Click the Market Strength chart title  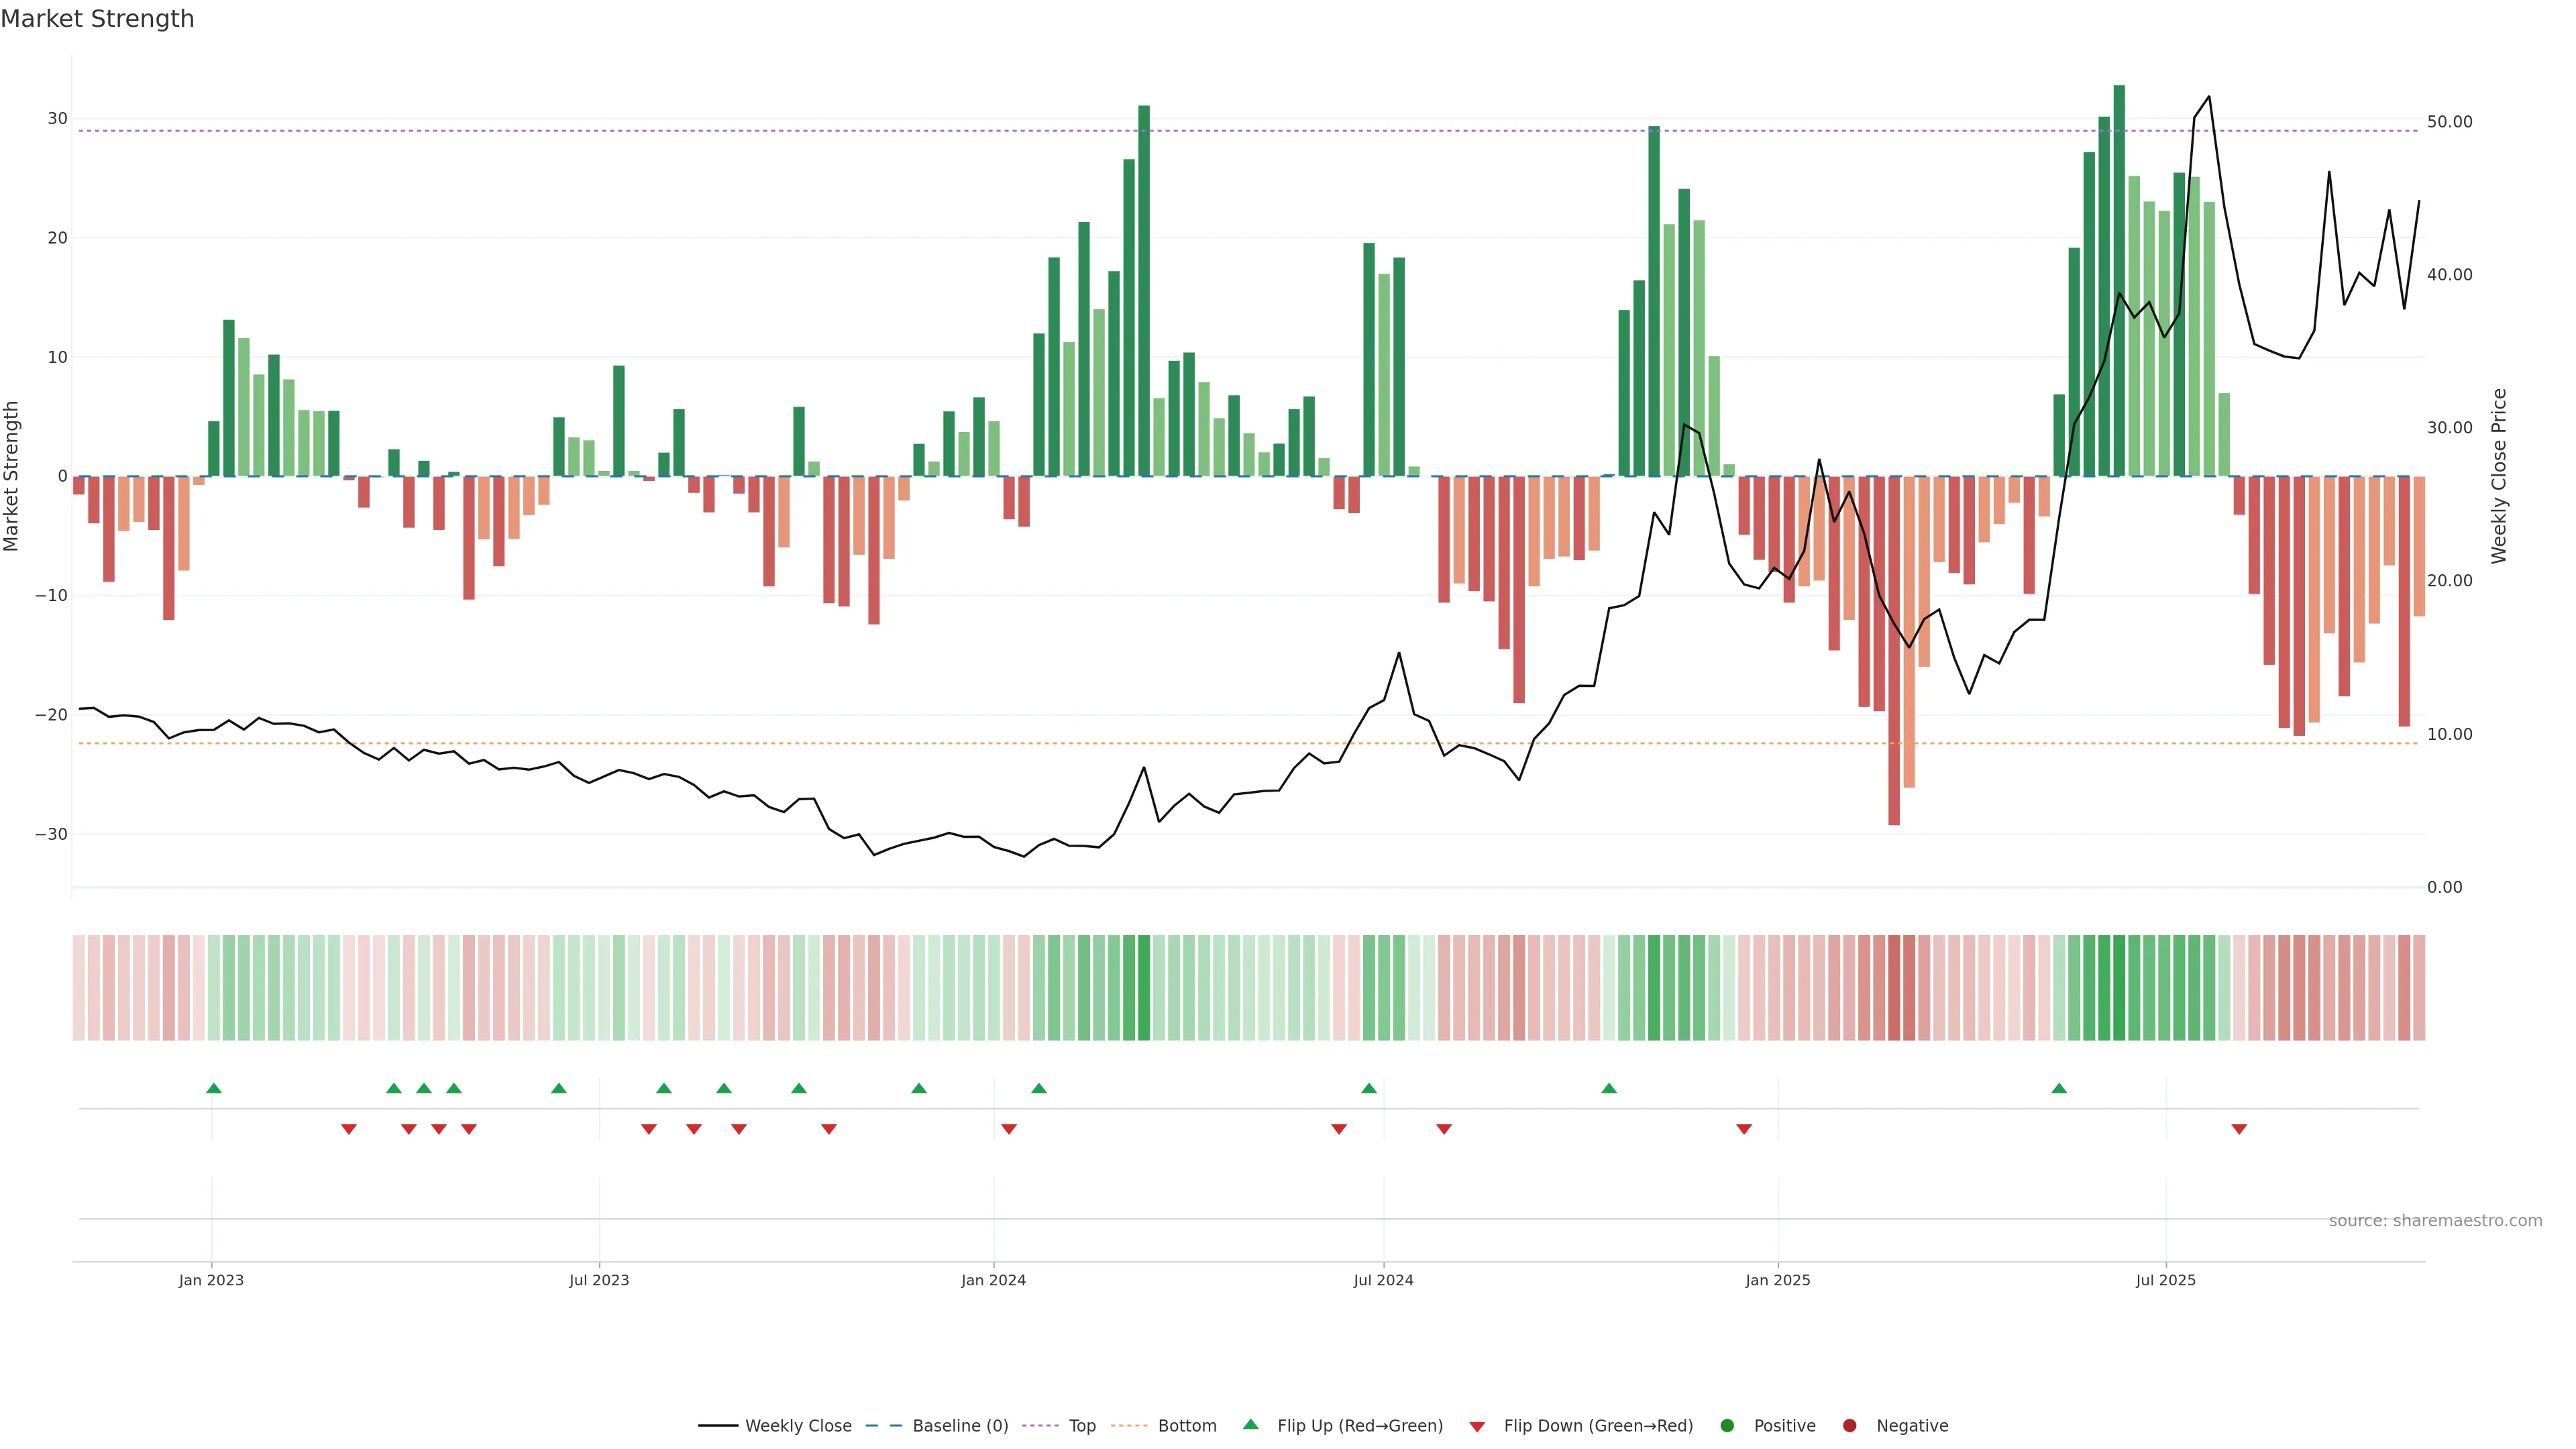[x=97, y=19]
